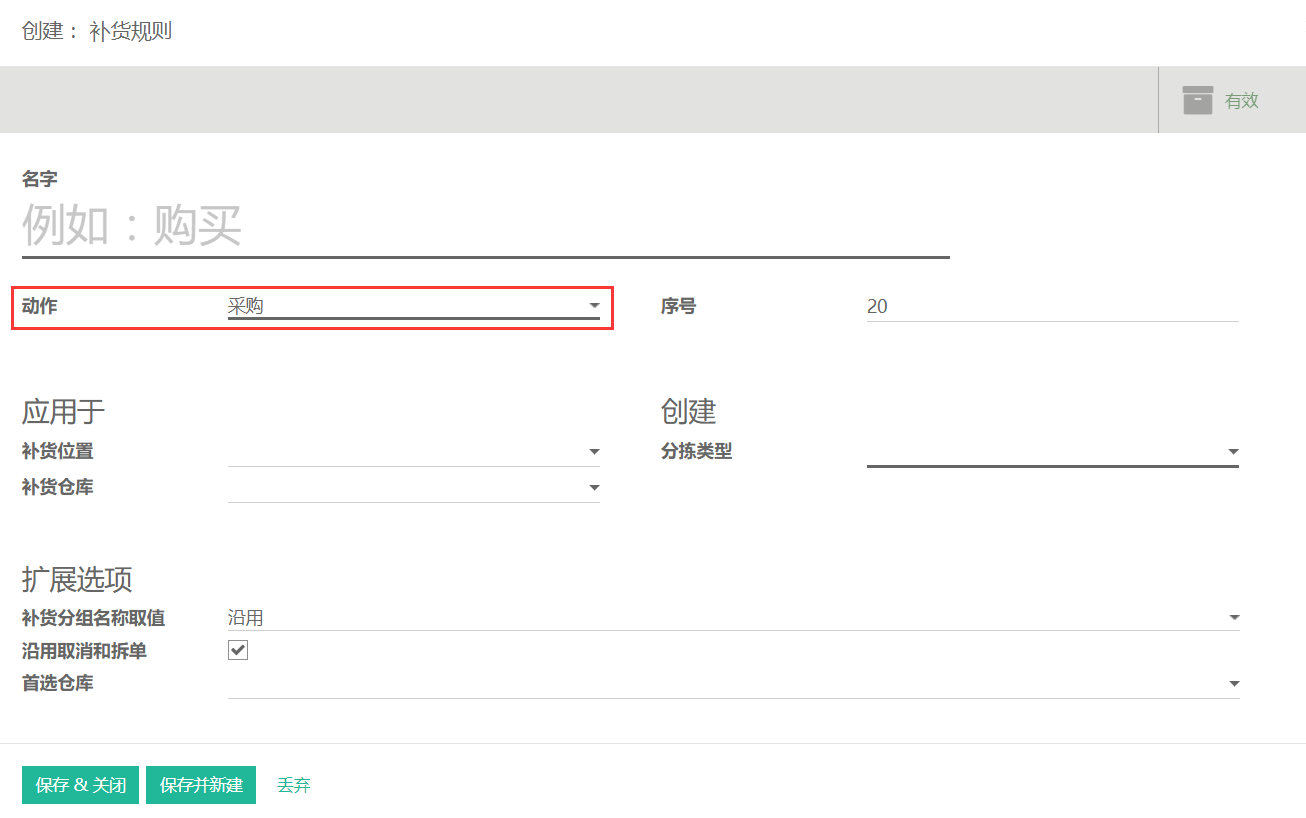Expand the 首选仓库 dropdown arrow
This screenshot has height=818, width=1306.
[1234, 684]
